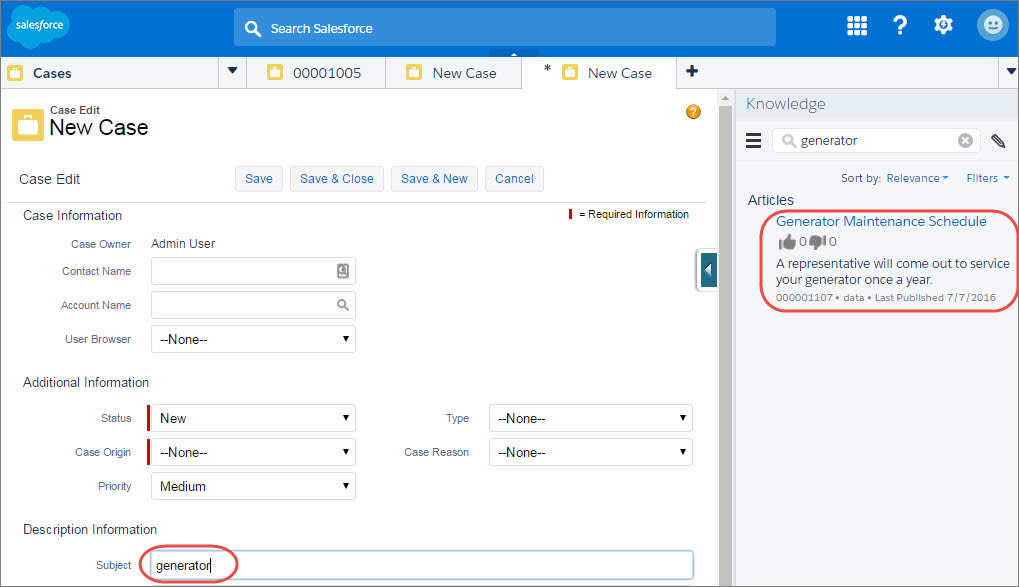This screenshot has height=587, width=1019.
Task: Select the unsaved New Case tab with asterisk
Action: [599, 73]
